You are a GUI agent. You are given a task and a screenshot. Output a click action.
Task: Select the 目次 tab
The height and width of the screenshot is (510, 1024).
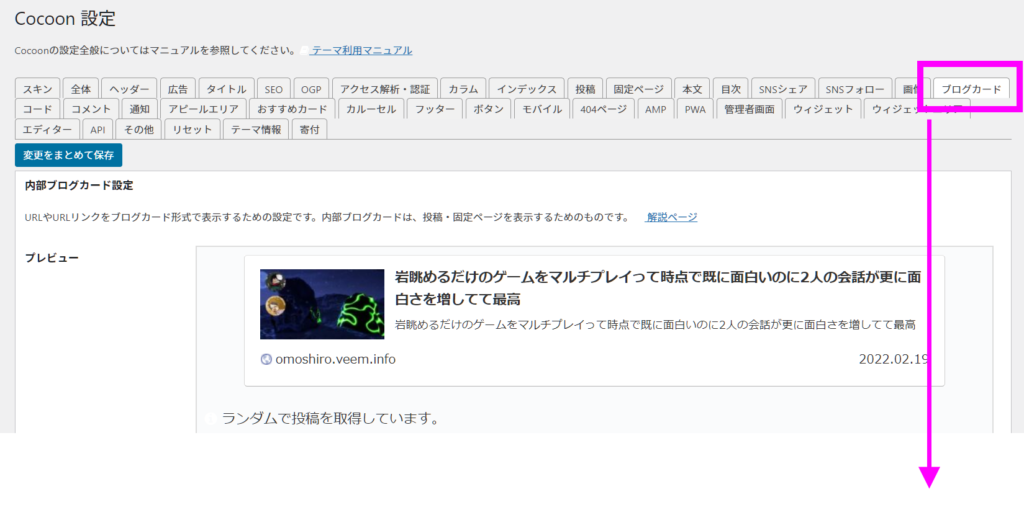[x=731, y=89]
